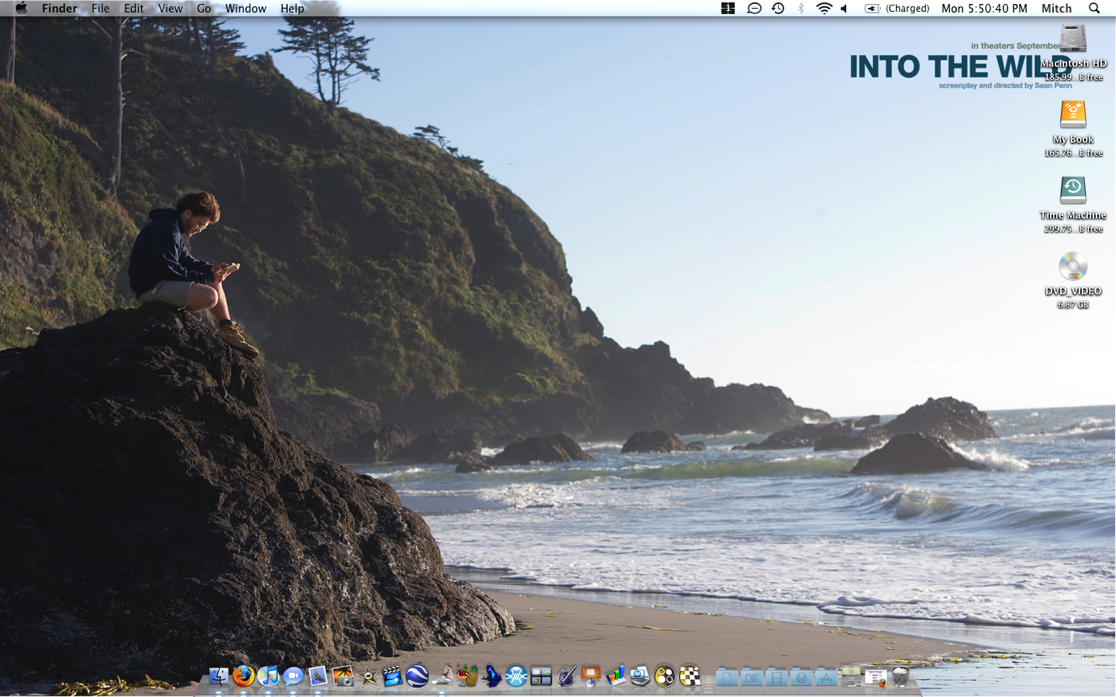Open the View menu
This screenshot has height=697, width=1116.
(170, 8)
